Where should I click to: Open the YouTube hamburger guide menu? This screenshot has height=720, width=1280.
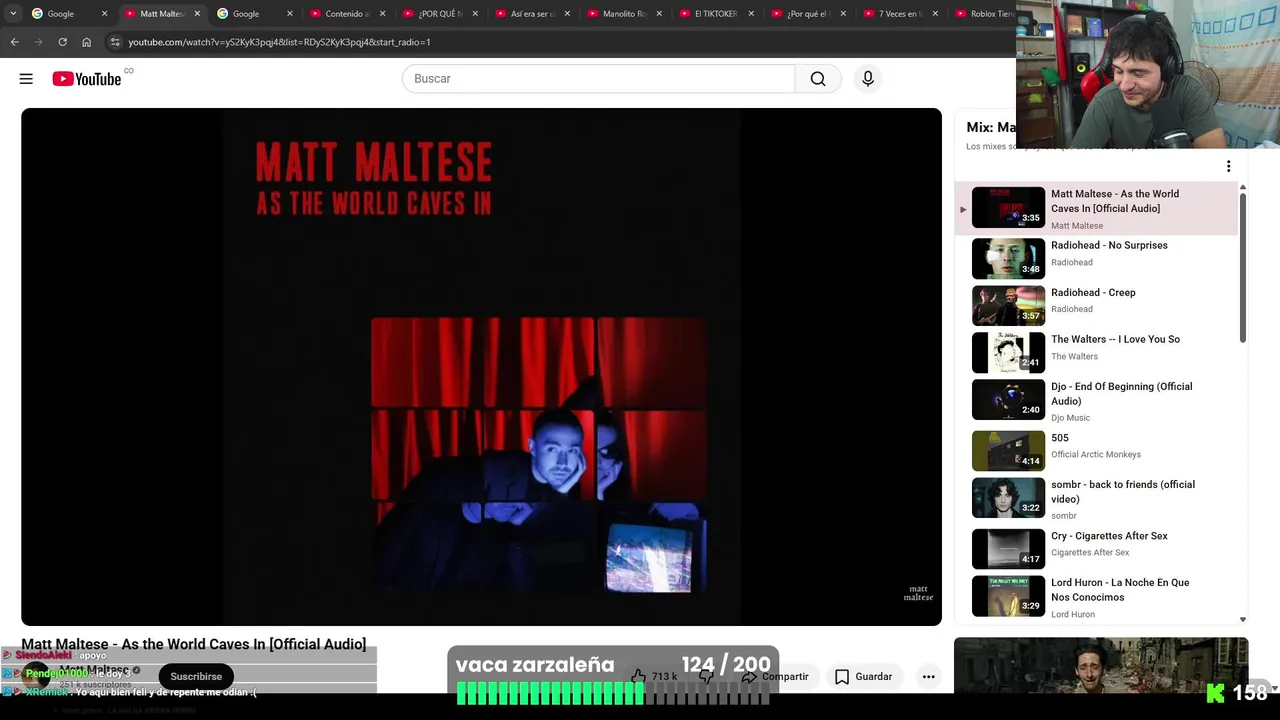point(26,79)
